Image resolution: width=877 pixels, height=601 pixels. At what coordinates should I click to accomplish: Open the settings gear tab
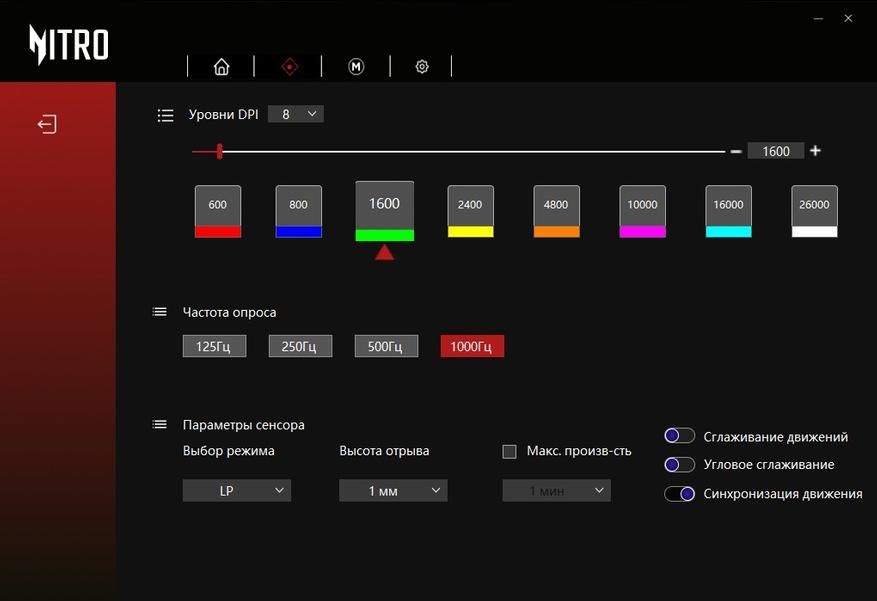(422, 67)
